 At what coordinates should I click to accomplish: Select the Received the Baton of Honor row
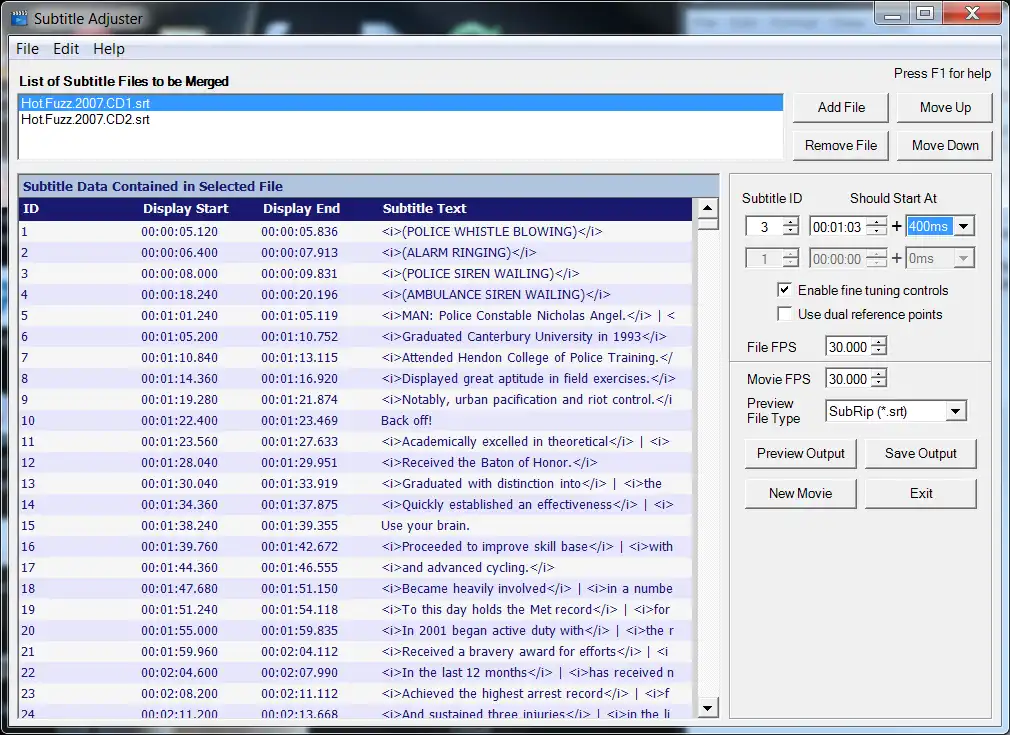(x=356, y=463)
